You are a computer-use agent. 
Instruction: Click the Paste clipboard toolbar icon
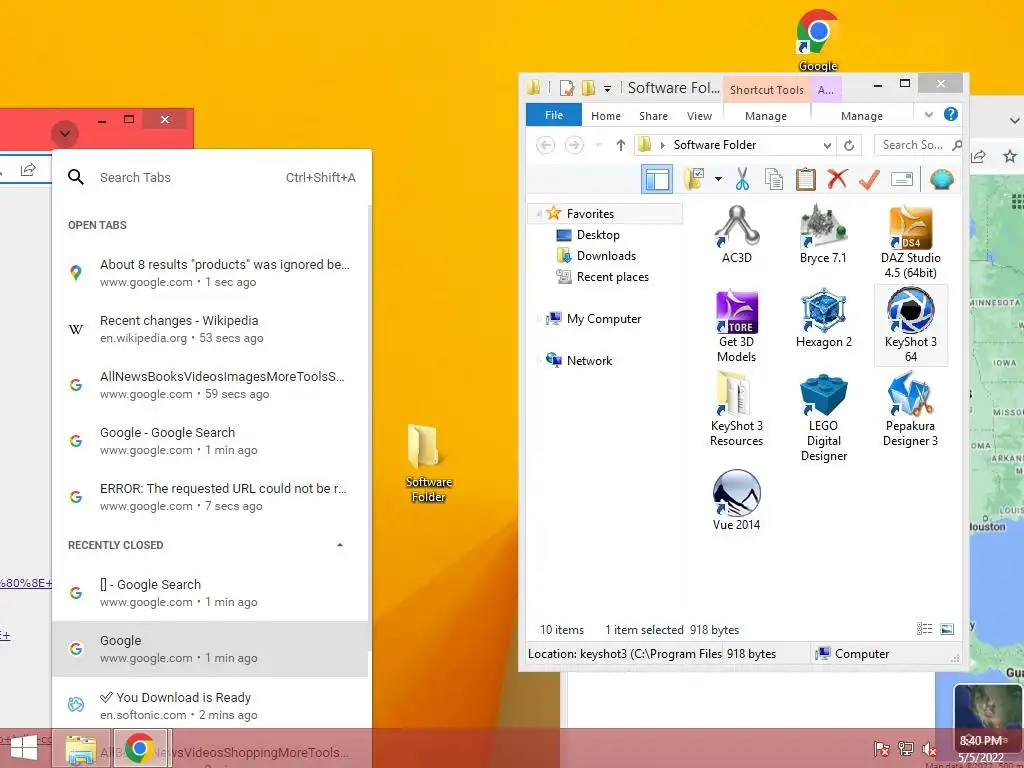tap(805, 179)
